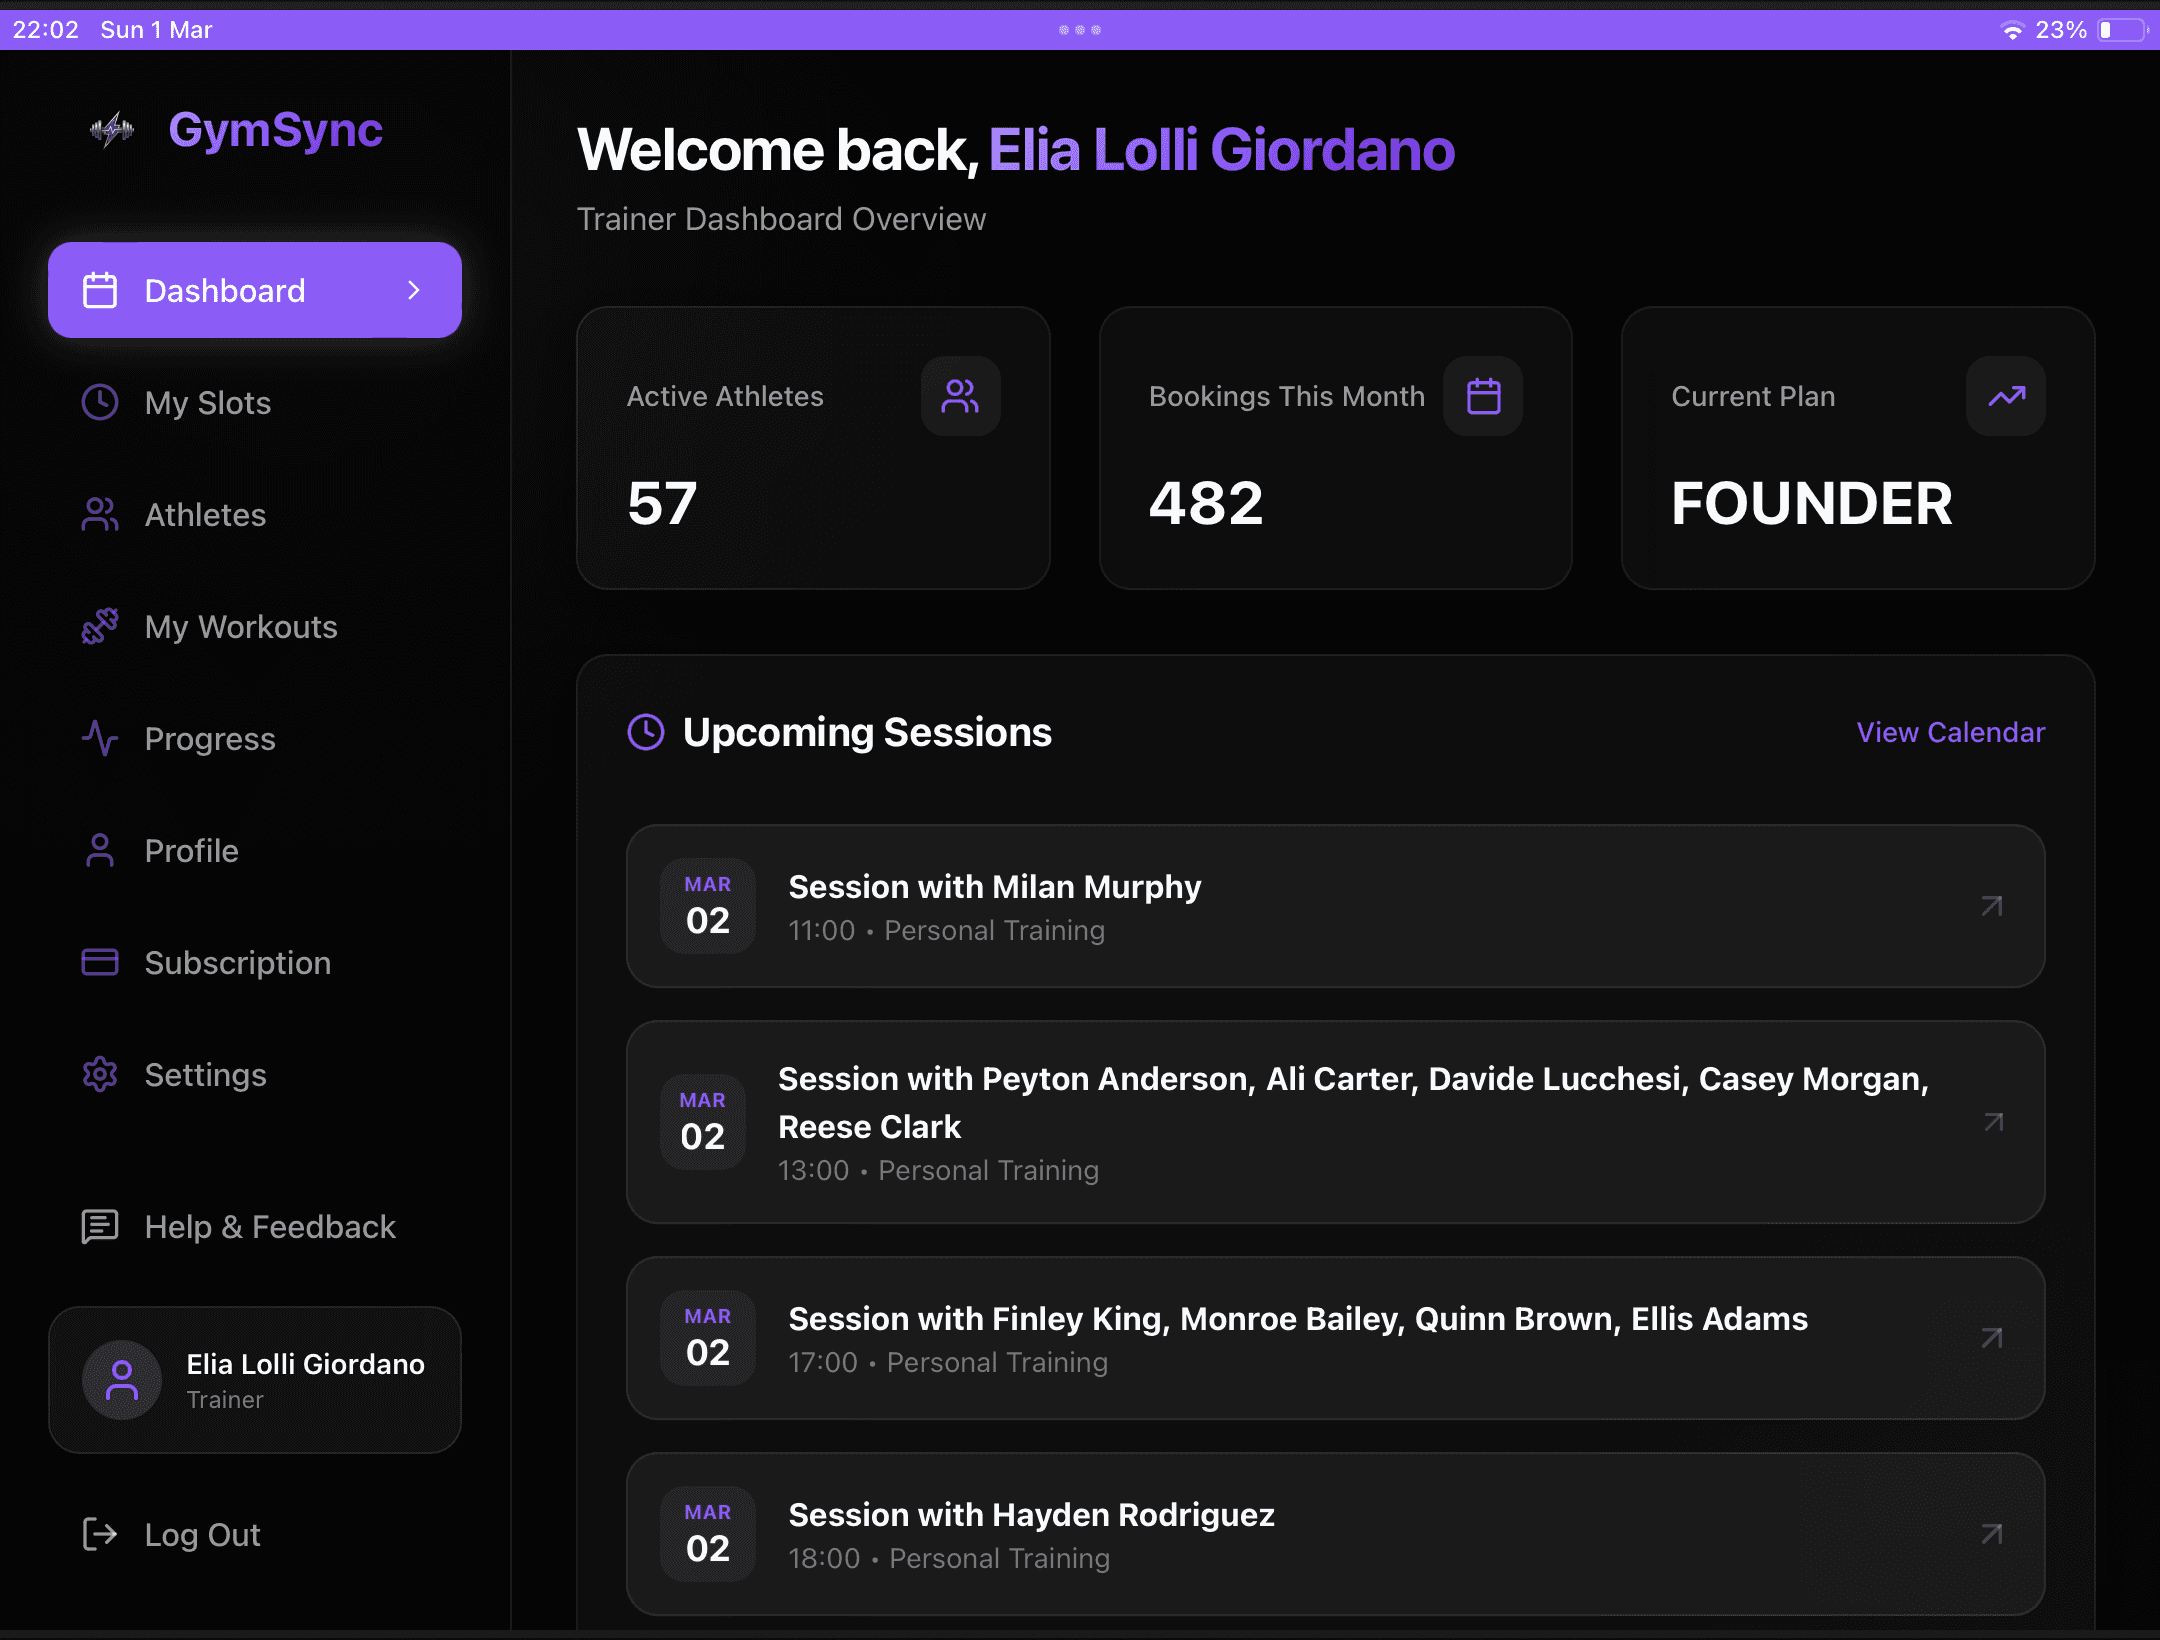Screen dimensions: 2160x1640
Task: Click the Active Athletes people icon
Action: pyautogui.click(x=960, y=396)
